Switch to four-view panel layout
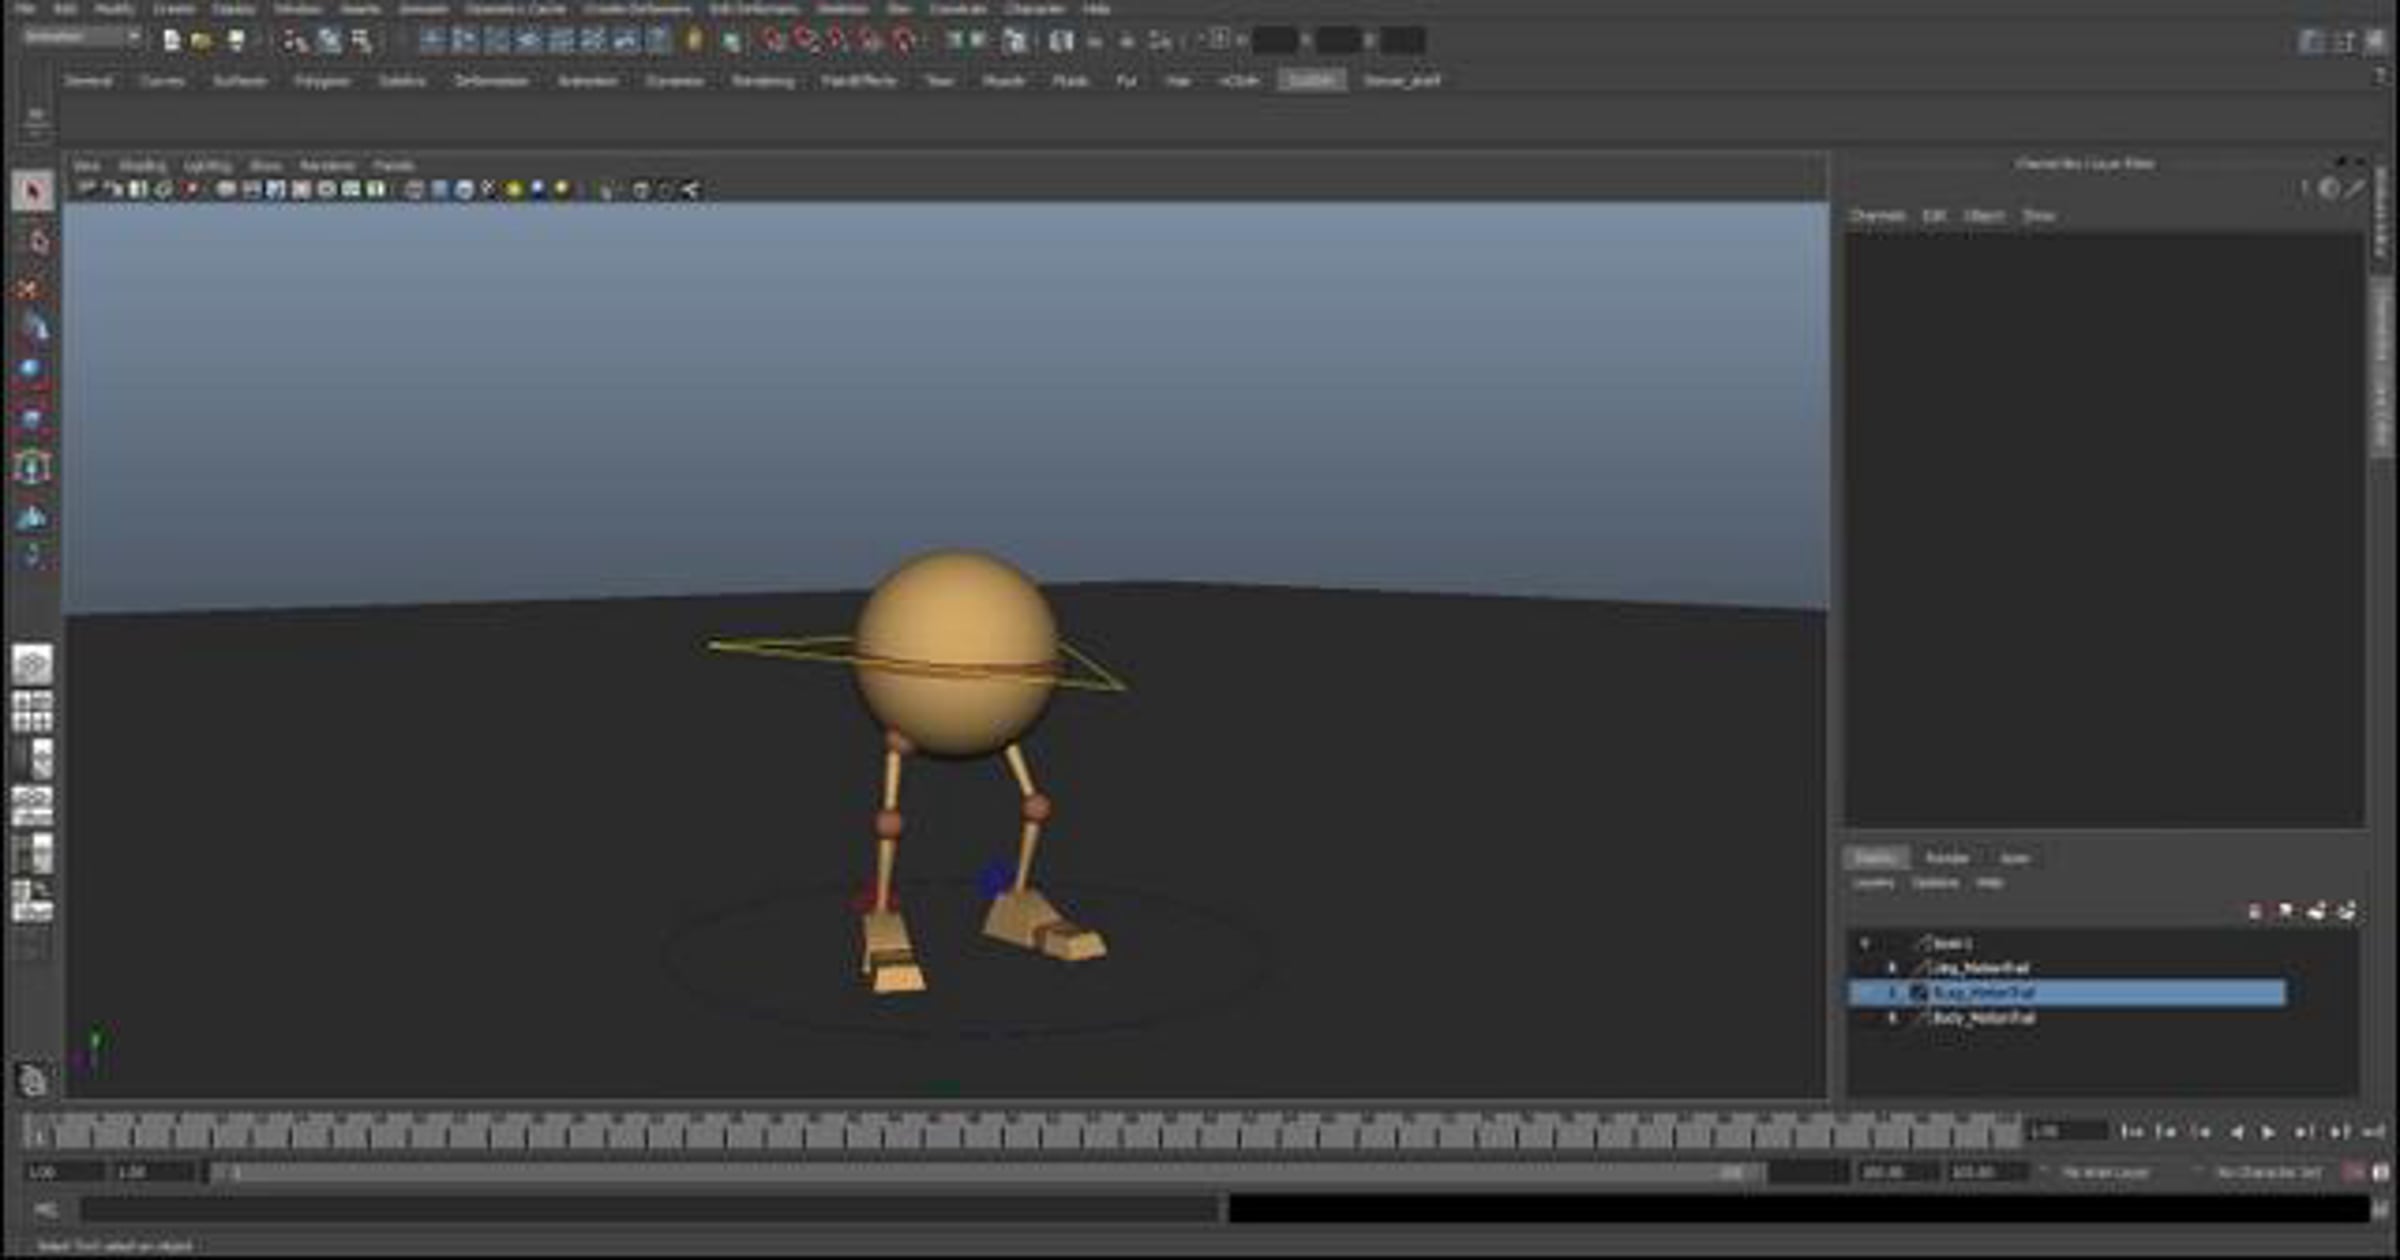 click(32, 712)
